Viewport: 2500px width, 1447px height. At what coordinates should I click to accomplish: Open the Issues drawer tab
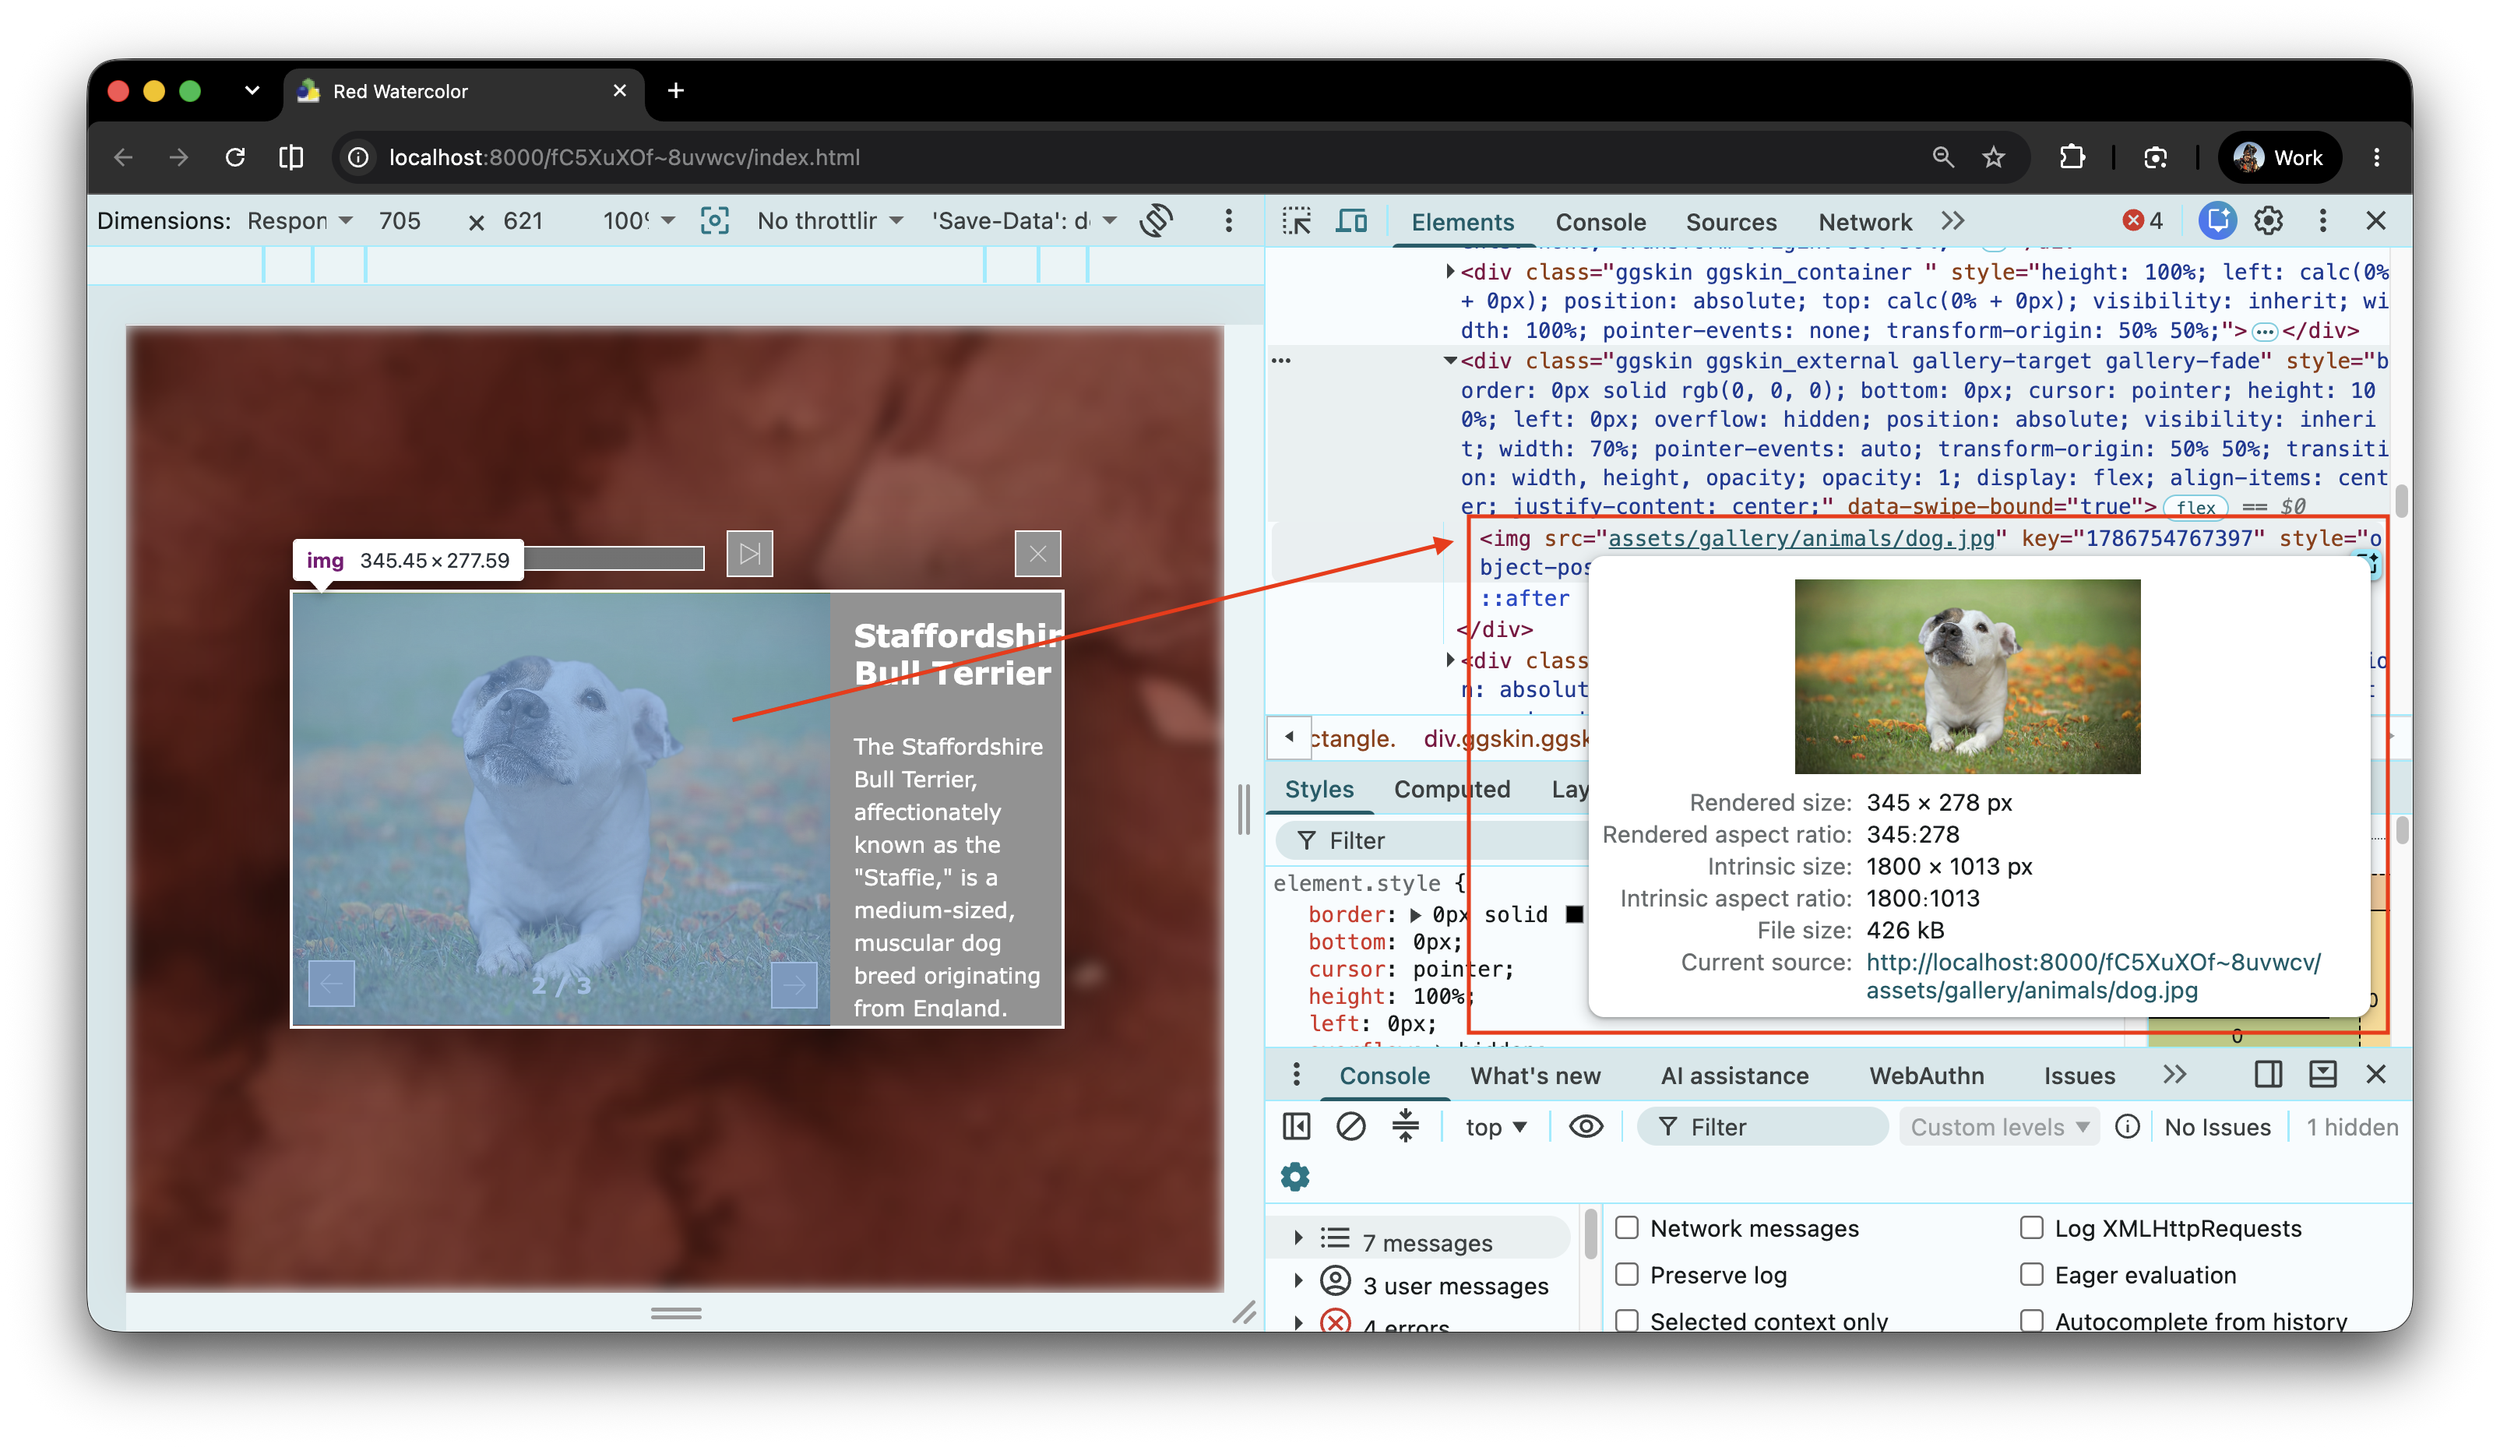click(x=2079, y=1075)
